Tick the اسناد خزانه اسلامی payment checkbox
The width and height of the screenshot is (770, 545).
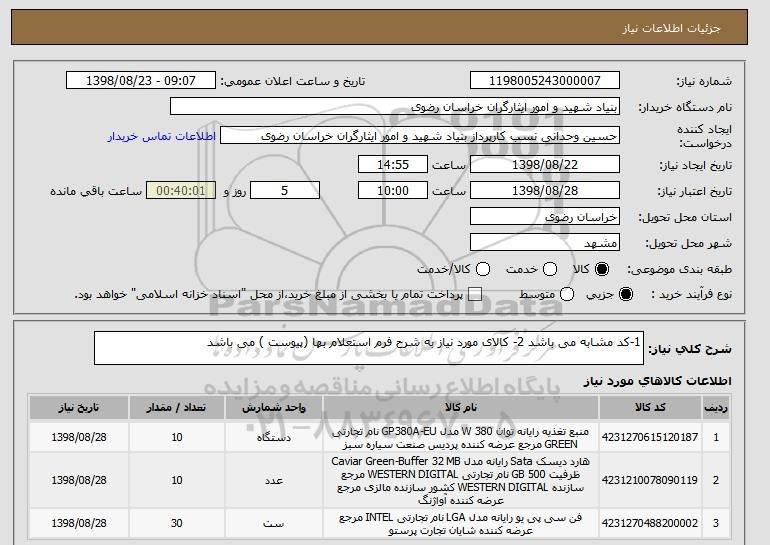475,294
